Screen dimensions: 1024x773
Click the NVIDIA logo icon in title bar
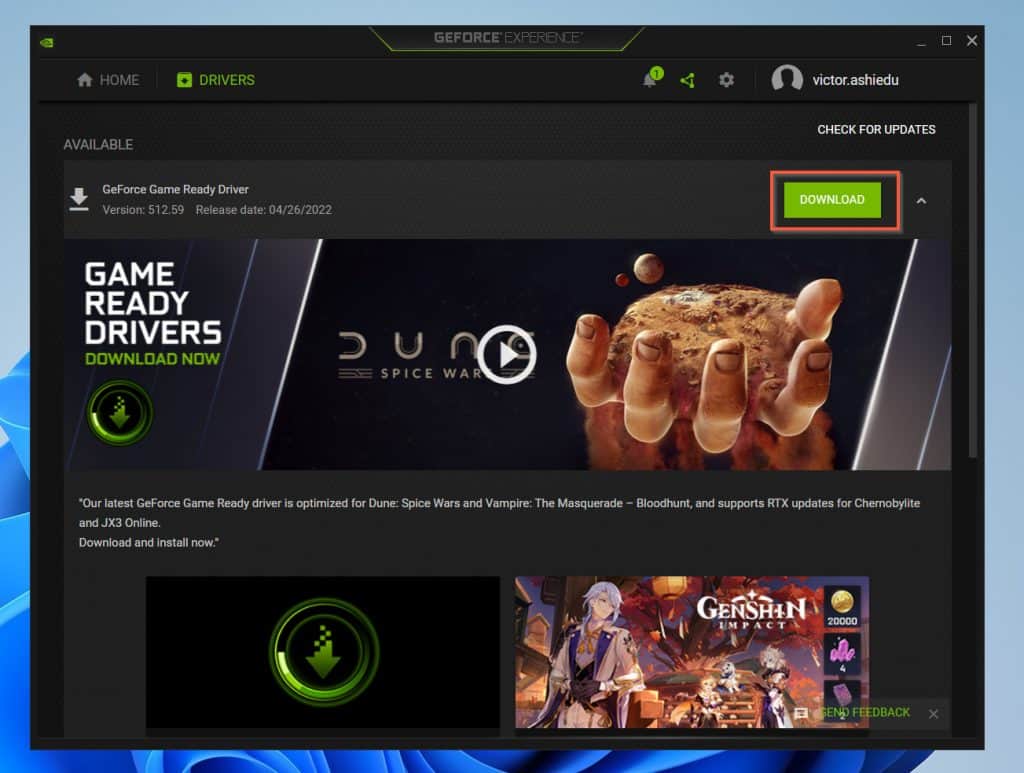tap(47, 42)
